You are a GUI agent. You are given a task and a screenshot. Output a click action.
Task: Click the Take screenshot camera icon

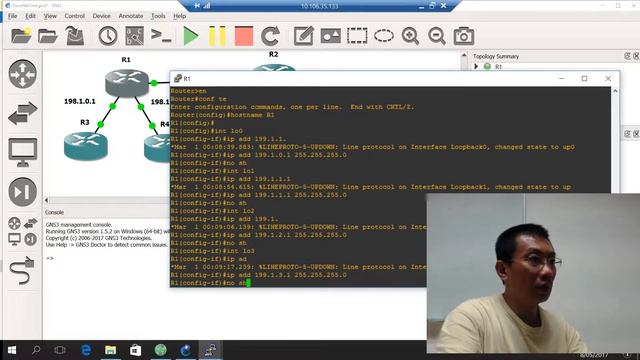pyautogui.click(x=464, y=36)
